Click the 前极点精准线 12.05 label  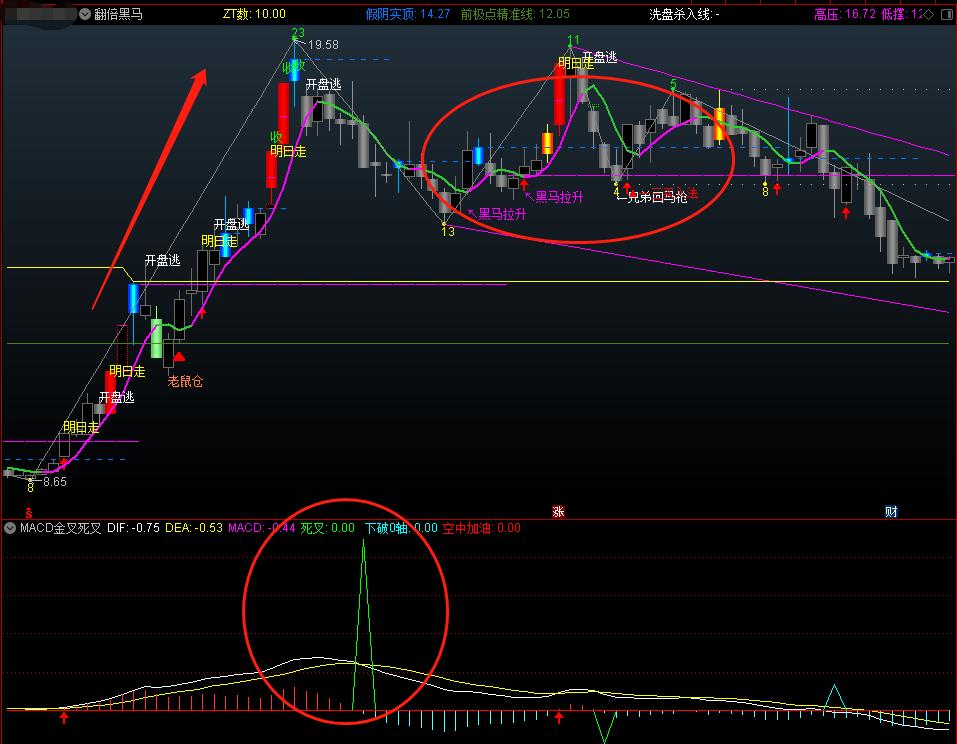coord(515,15)
